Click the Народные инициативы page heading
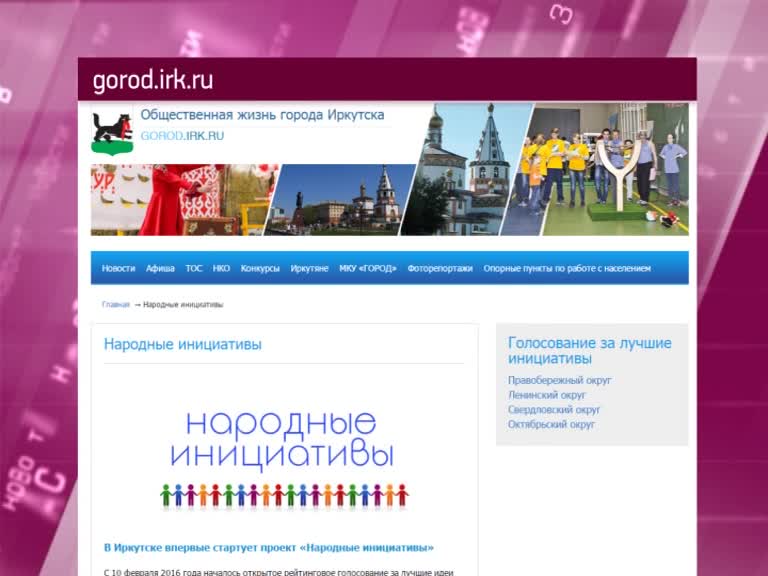Image resolution: width=768 pixels, height=576 pixels. pyautogui.click(x=183, y=344)
